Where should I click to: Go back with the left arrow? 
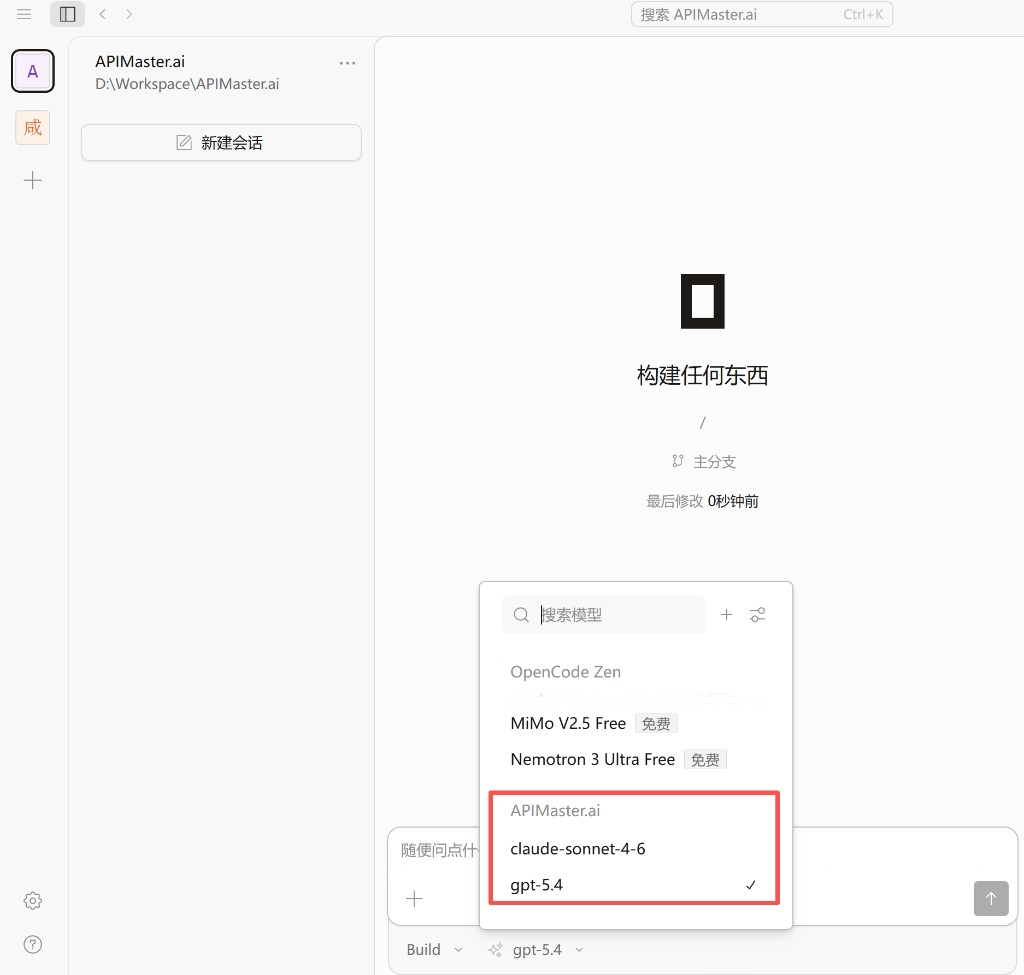click(x=103, y=14)
